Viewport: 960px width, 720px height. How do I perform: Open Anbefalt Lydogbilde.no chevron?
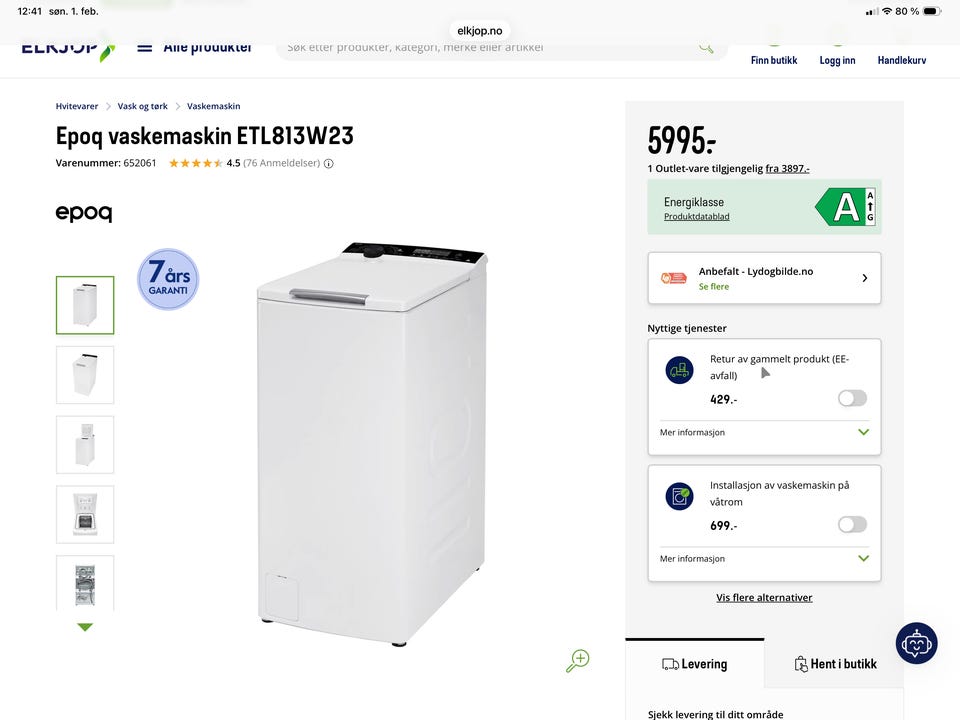coord(864,278)
